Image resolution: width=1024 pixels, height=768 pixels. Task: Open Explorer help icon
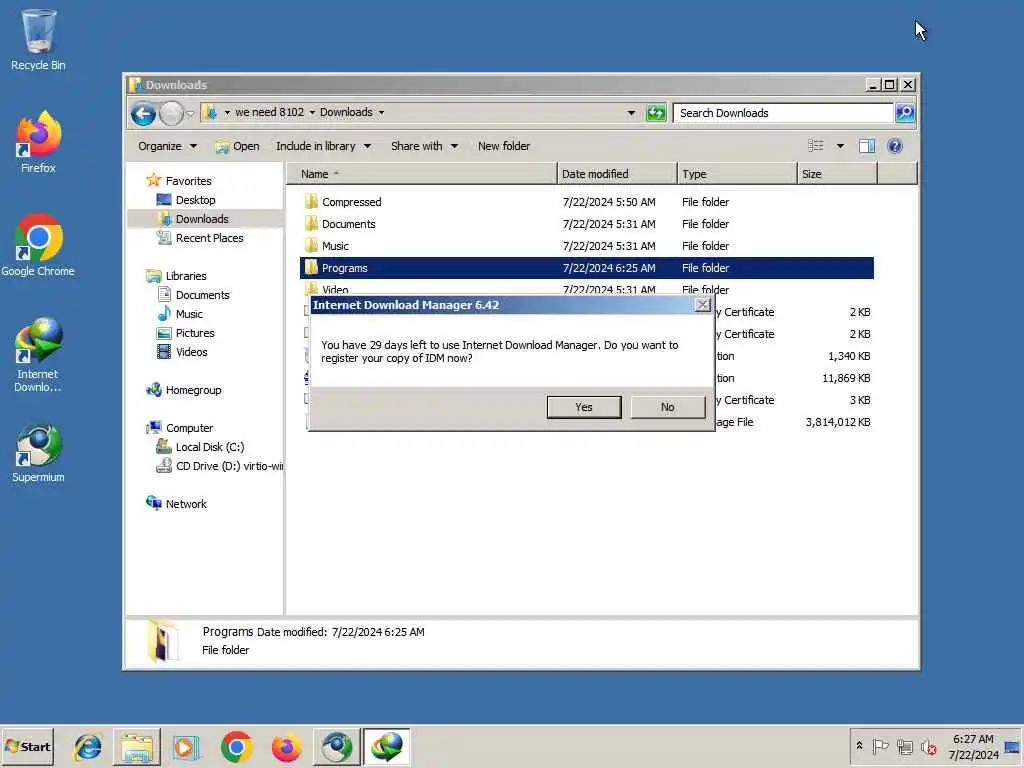pyautogui.click(x=895, y=146)
